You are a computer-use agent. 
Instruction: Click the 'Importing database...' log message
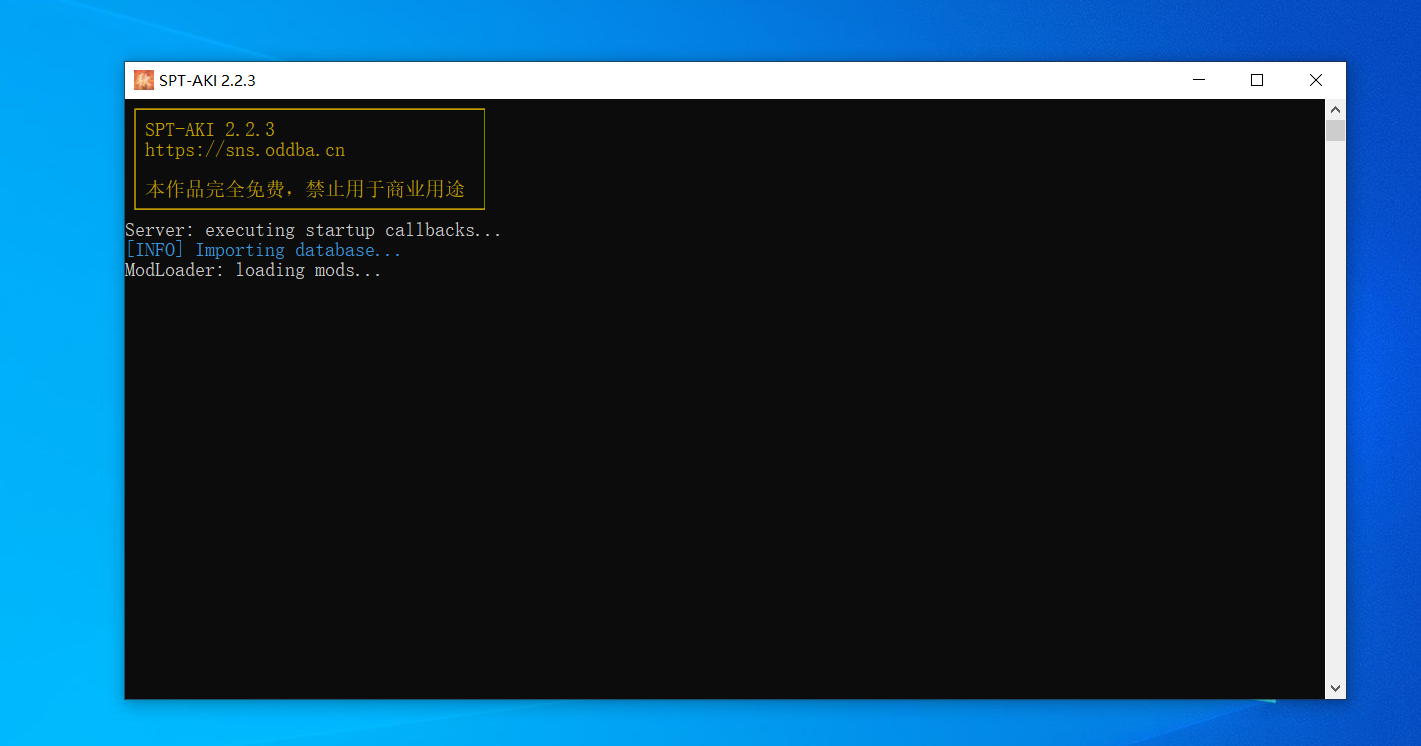click(297, 249)
